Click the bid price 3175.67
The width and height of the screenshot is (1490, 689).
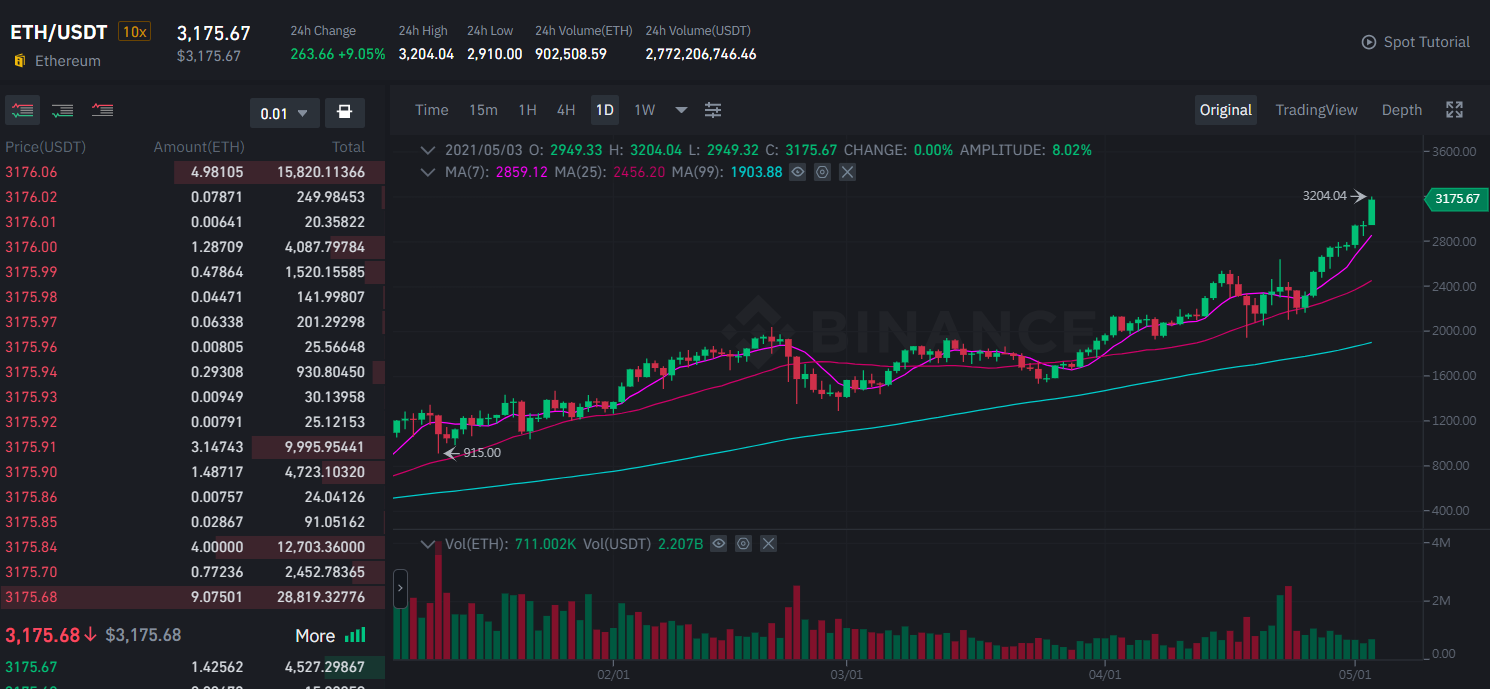point(31,667)
